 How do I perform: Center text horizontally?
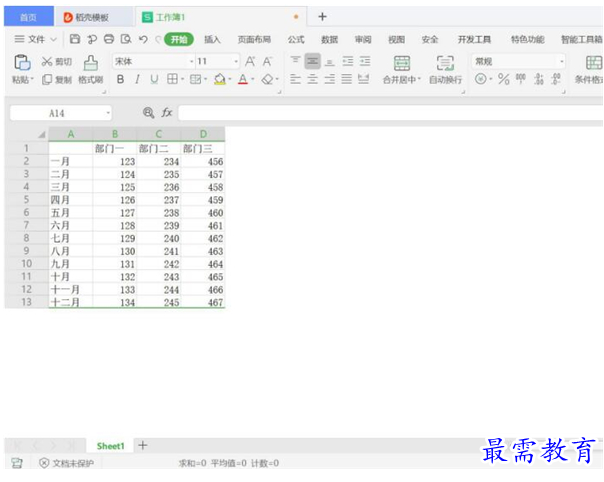click(312, 79)
